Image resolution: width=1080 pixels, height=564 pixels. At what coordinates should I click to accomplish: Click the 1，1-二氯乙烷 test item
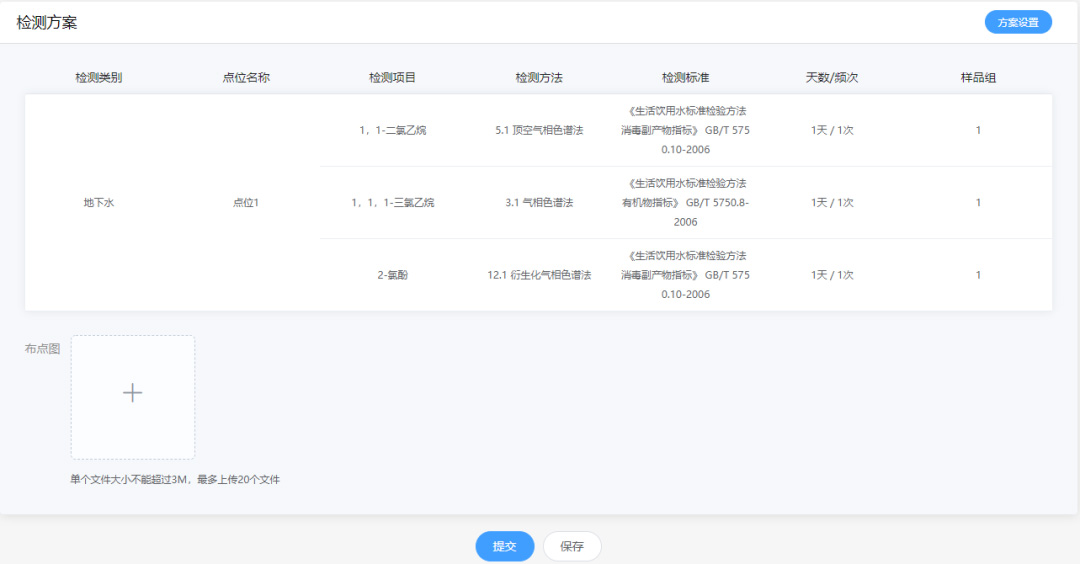click(x=392, y=130)
